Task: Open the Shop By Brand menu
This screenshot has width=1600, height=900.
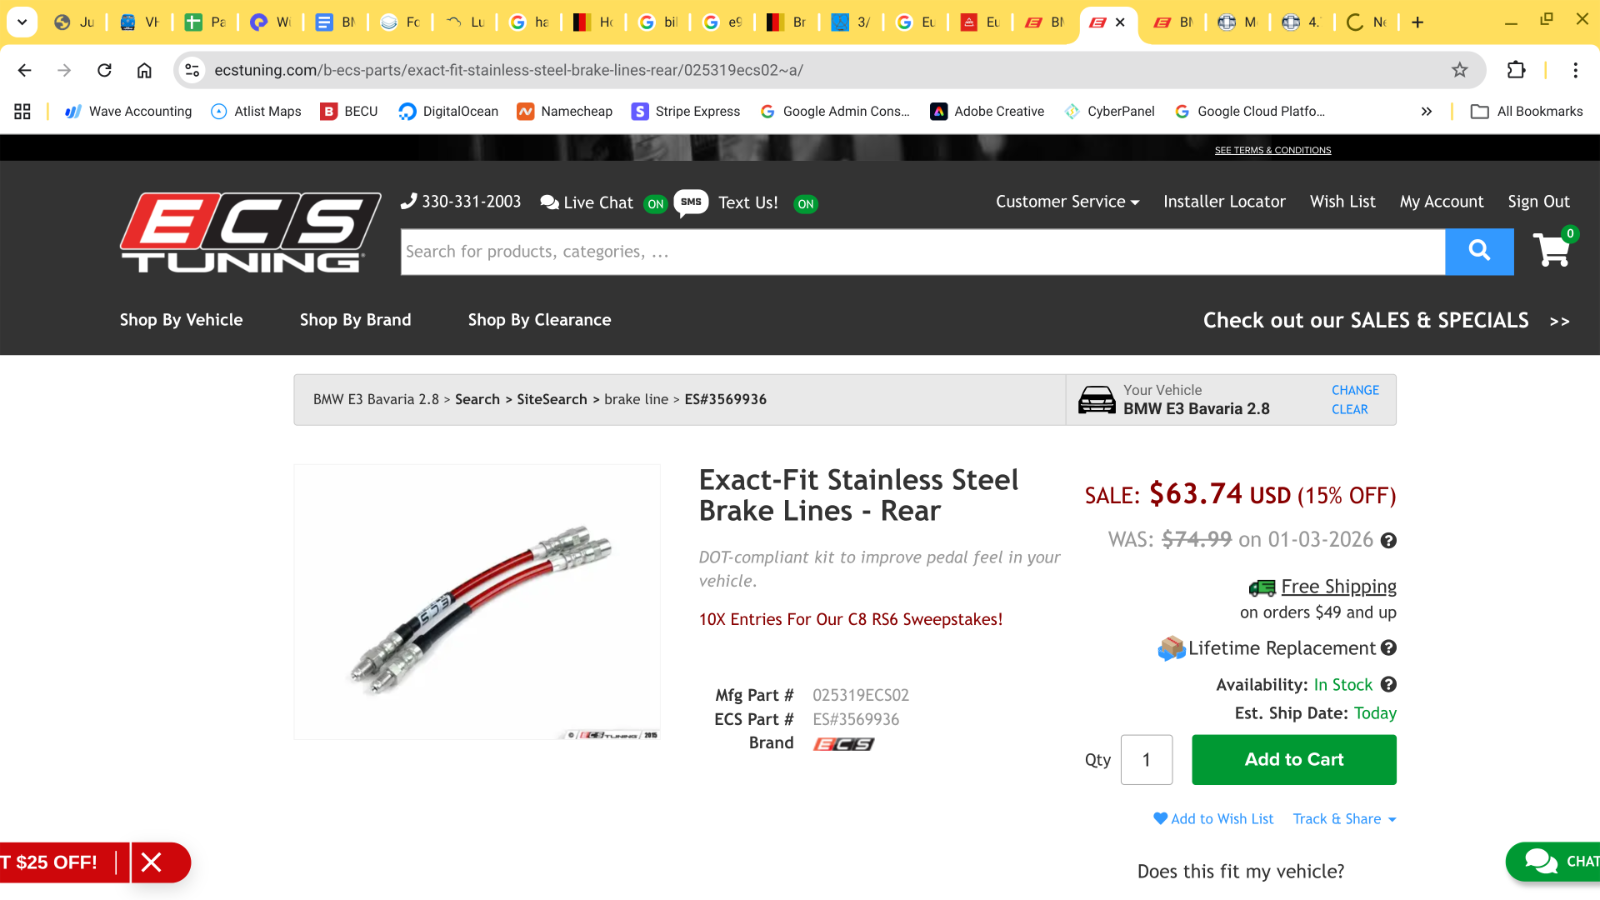Action: click(355, 320)
